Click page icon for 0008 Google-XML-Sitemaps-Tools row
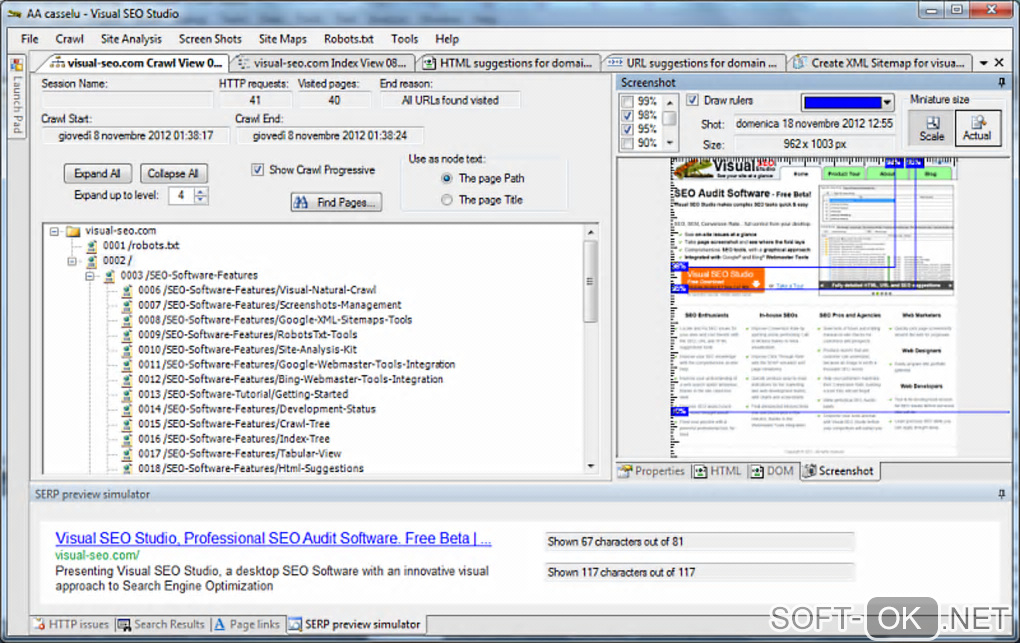 (x=128, y=320)
